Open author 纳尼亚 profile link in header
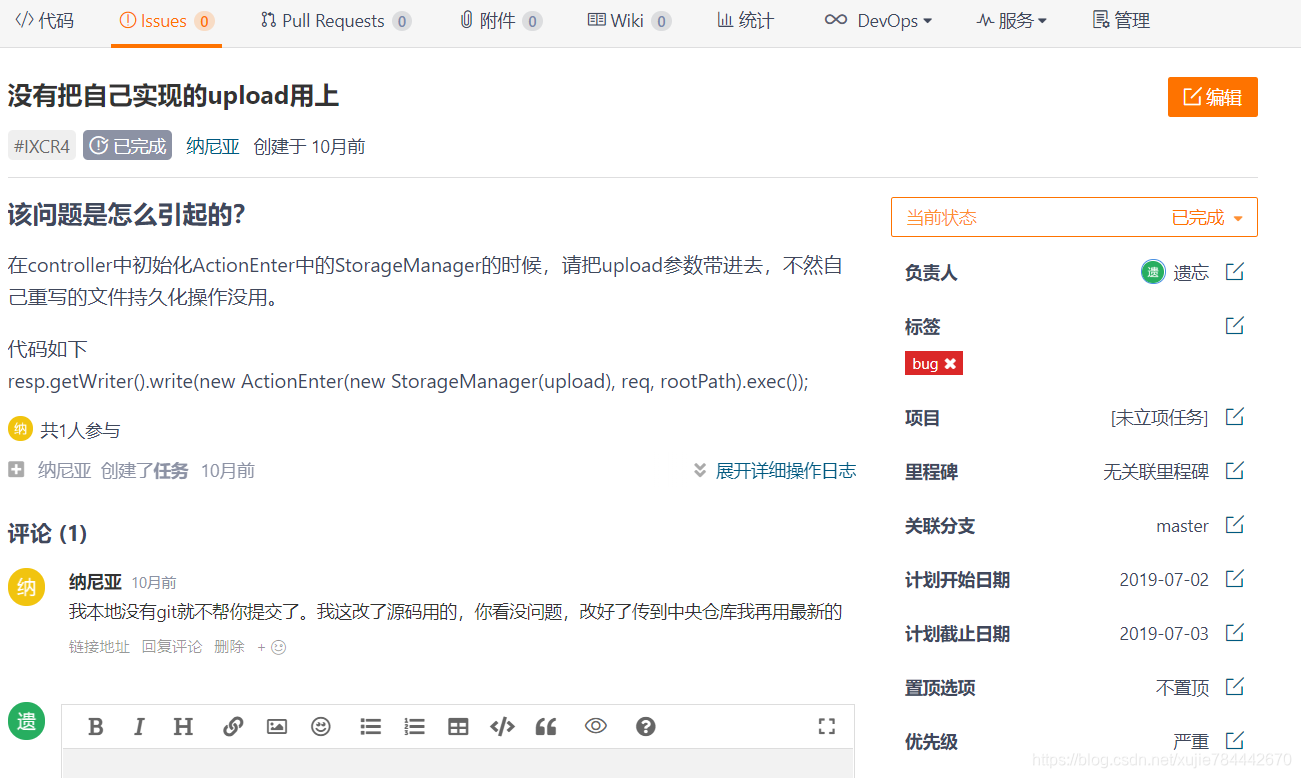 click(213, 146)
